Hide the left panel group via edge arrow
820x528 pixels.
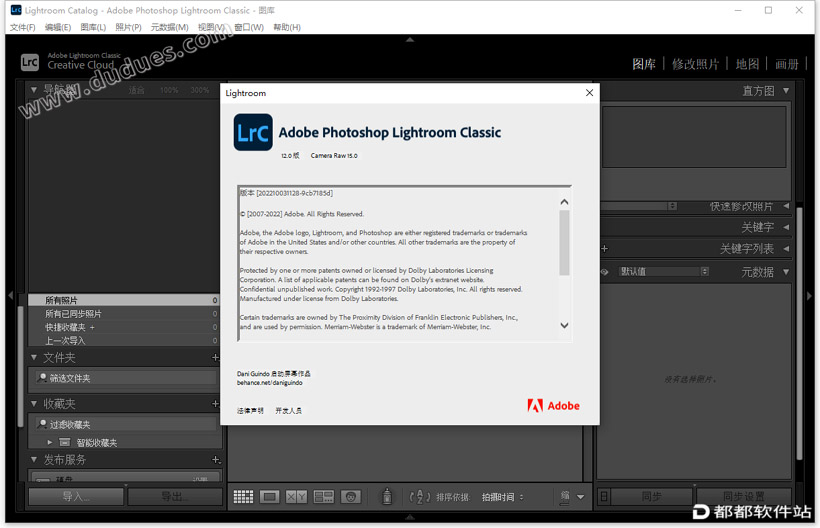(x=10, y=296)
